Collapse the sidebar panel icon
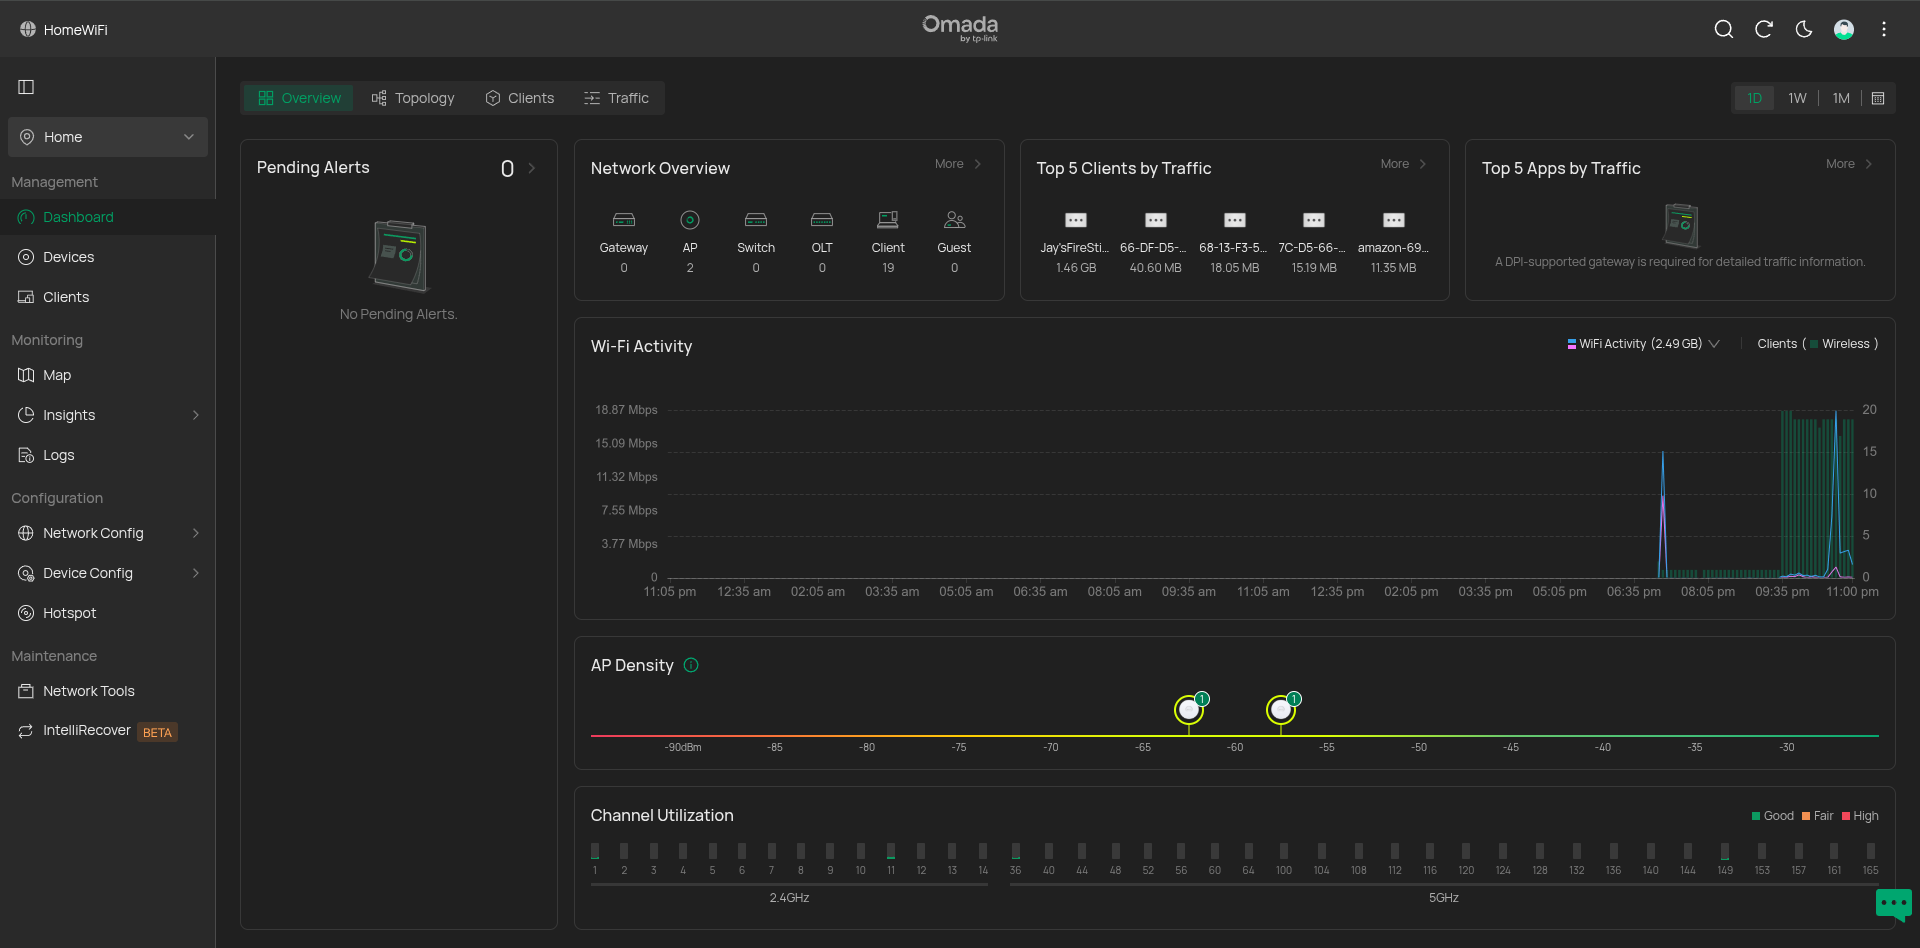 pyautogui.click(x=27, y=87)
